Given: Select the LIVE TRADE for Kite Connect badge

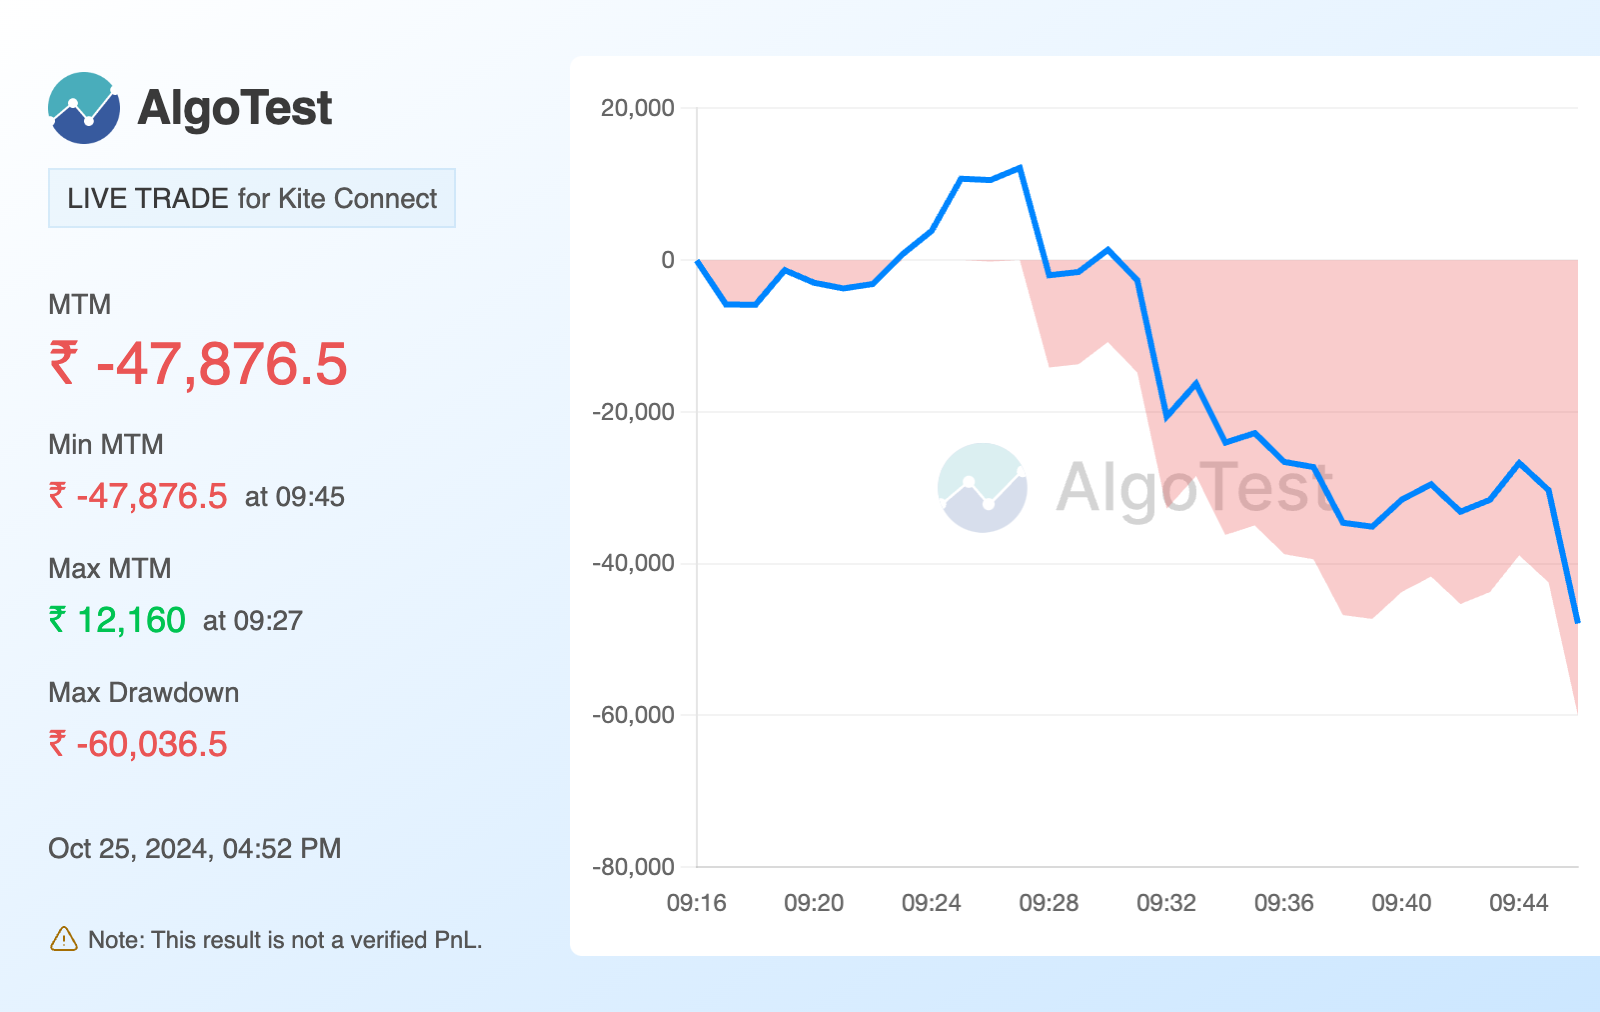Looking at the screenshot, I should 252,198.
